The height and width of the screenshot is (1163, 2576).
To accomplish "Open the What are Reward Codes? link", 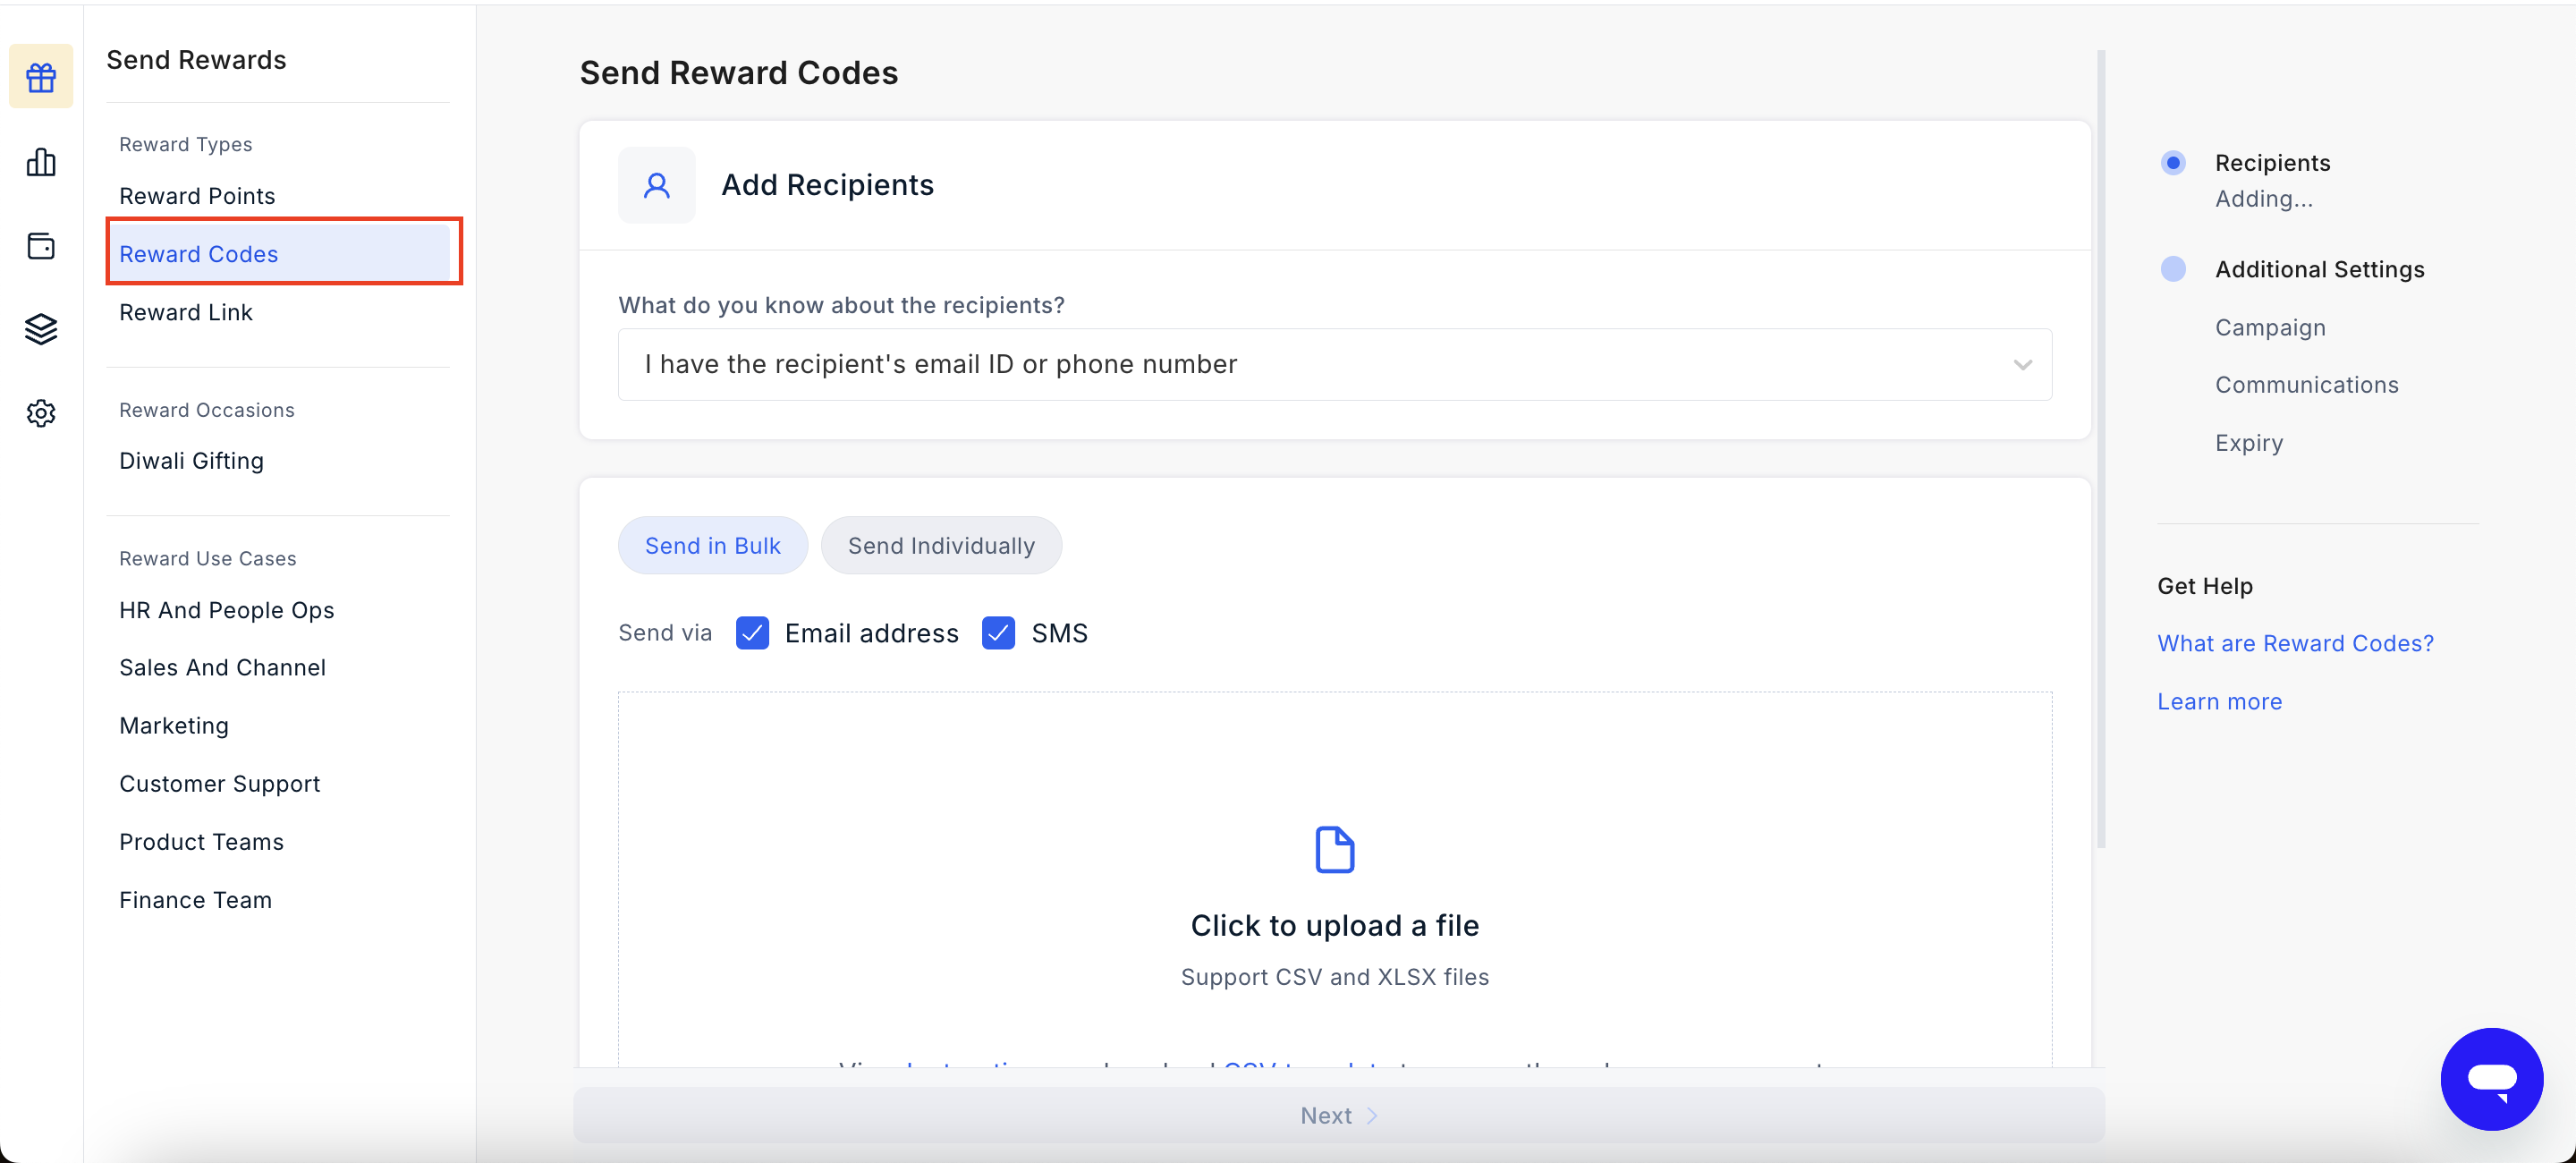I will pos(2295,643).
